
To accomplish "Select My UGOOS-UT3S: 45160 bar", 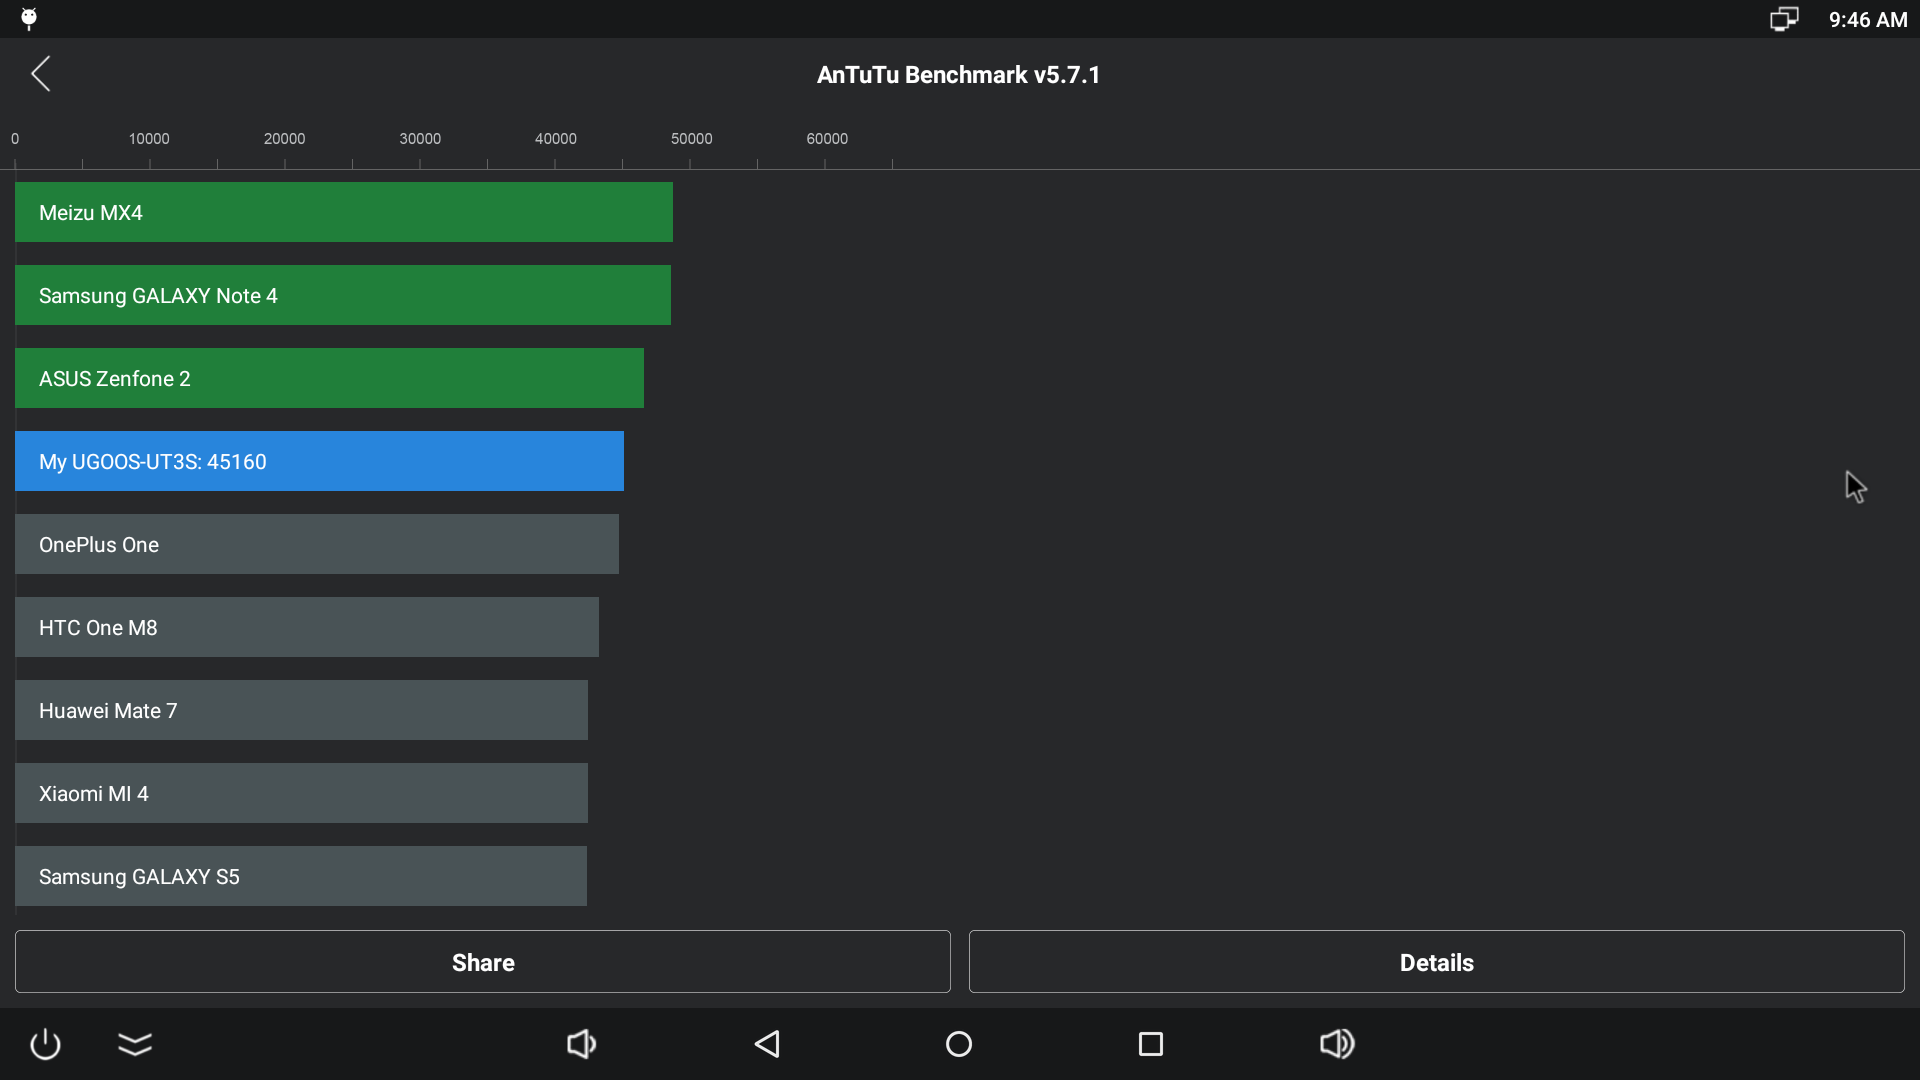I will tap(319, 461).
